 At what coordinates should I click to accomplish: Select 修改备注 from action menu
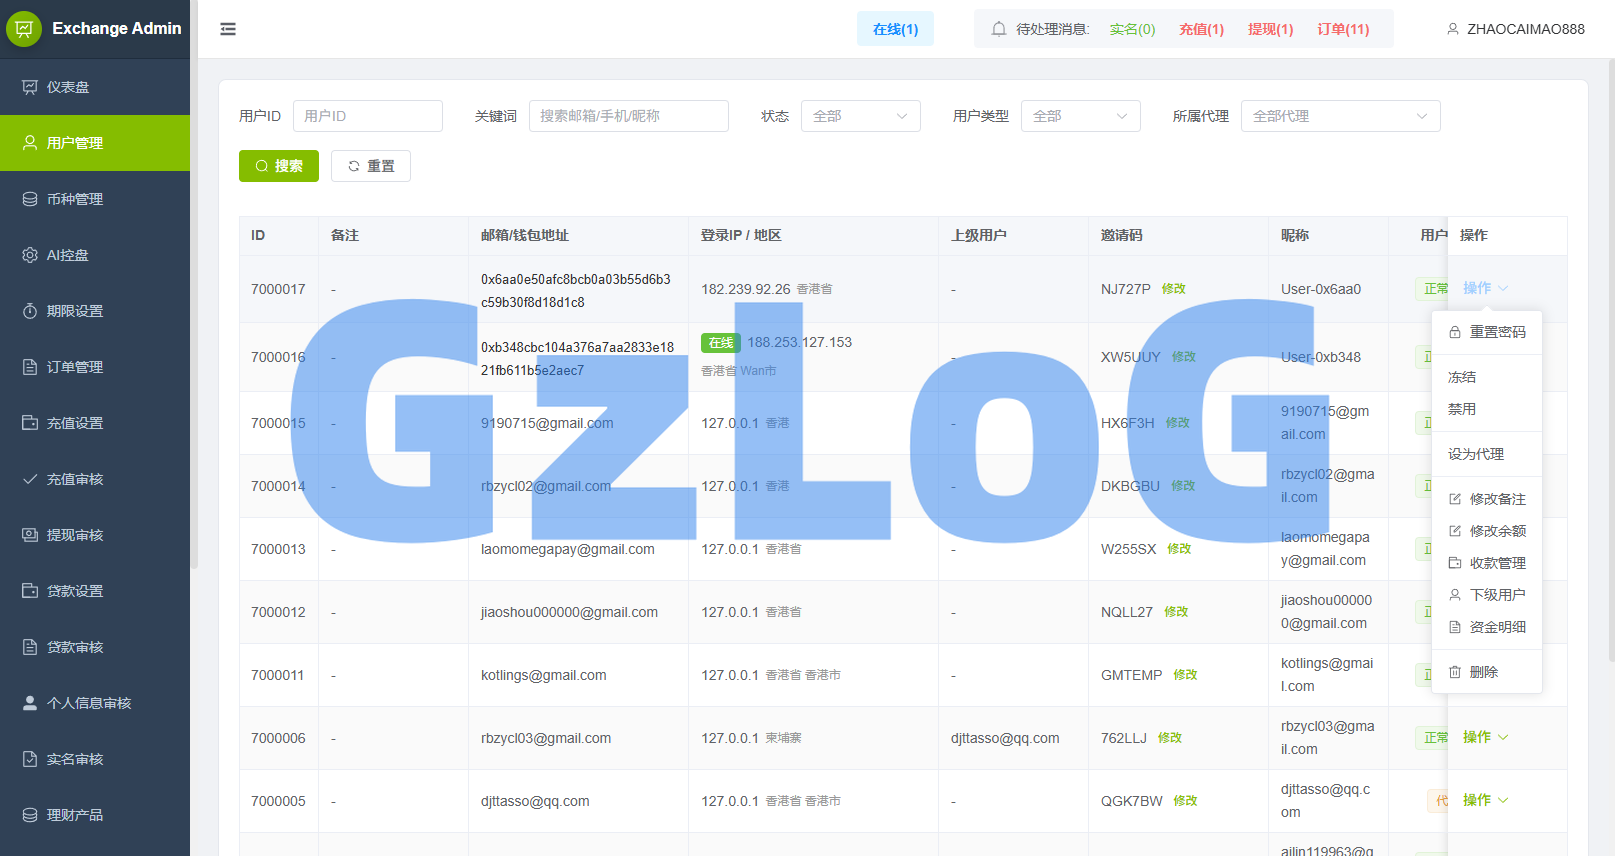pos(1487,499)
